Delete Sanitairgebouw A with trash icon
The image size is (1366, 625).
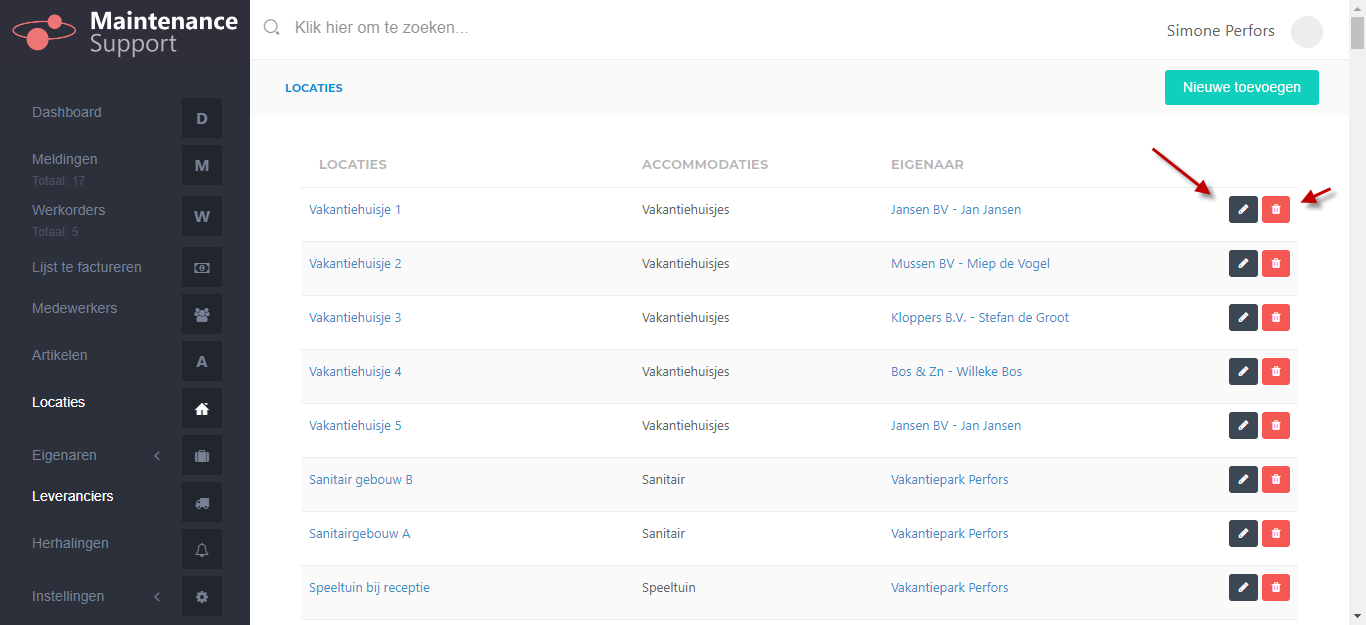(x=1276, y=533)
